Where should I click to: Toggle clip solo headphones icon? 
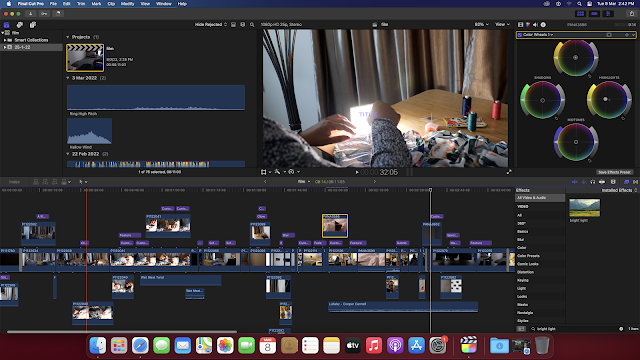[x=593, y=182]
